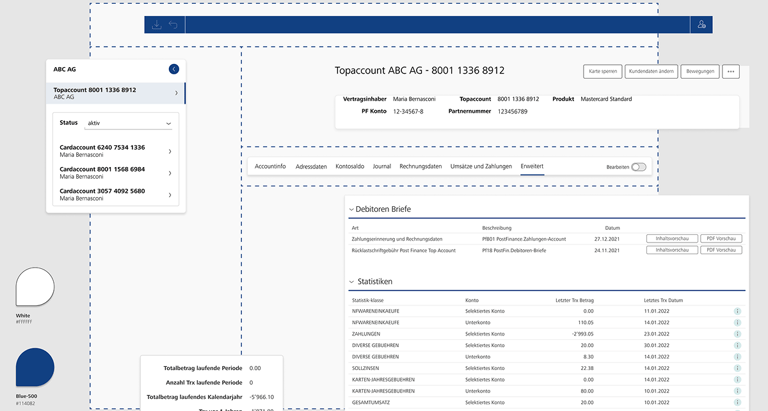Click the PFB01 PostFinance Zahlungen-Account description
The height and width of the screenshot is (411, 768).
[x=524, y=239]
